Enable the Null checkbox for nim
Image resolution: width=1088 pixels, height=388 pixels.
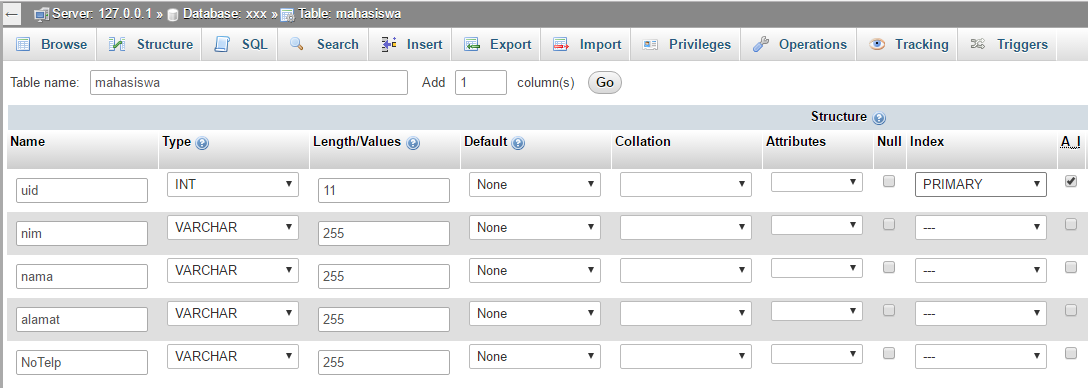888,224
